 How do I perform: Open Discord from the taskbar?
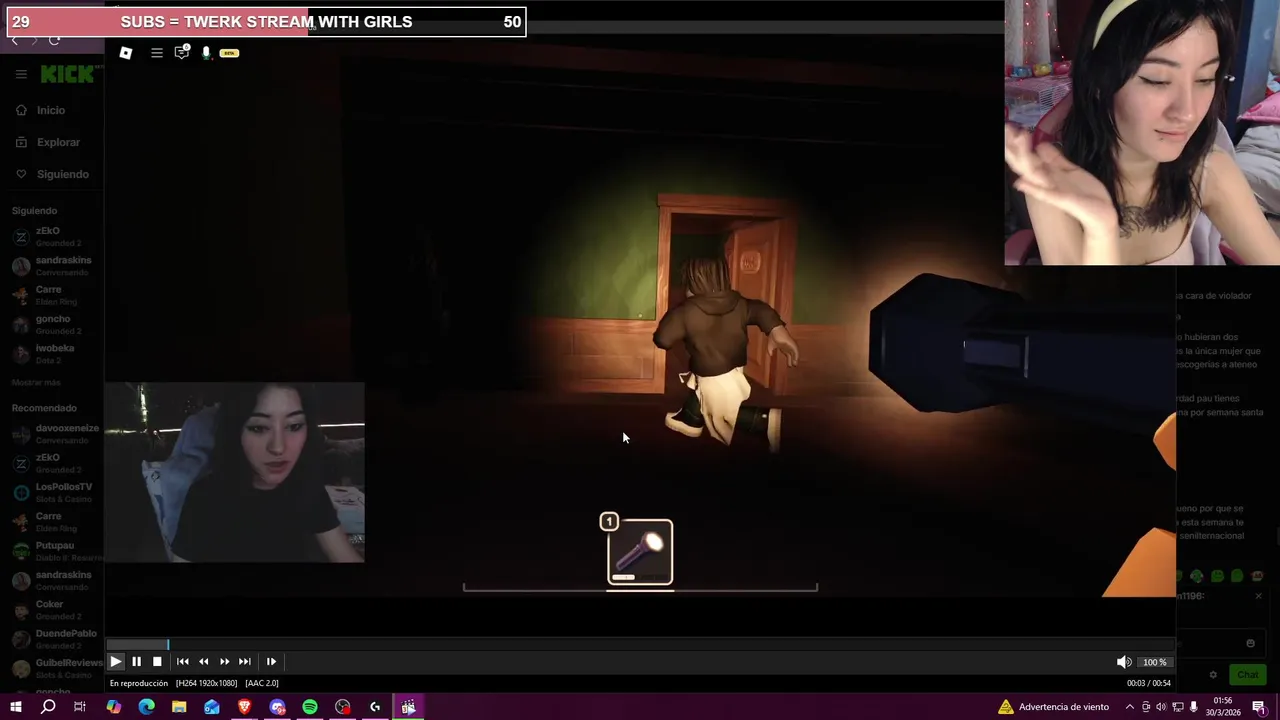pos(277,707)
